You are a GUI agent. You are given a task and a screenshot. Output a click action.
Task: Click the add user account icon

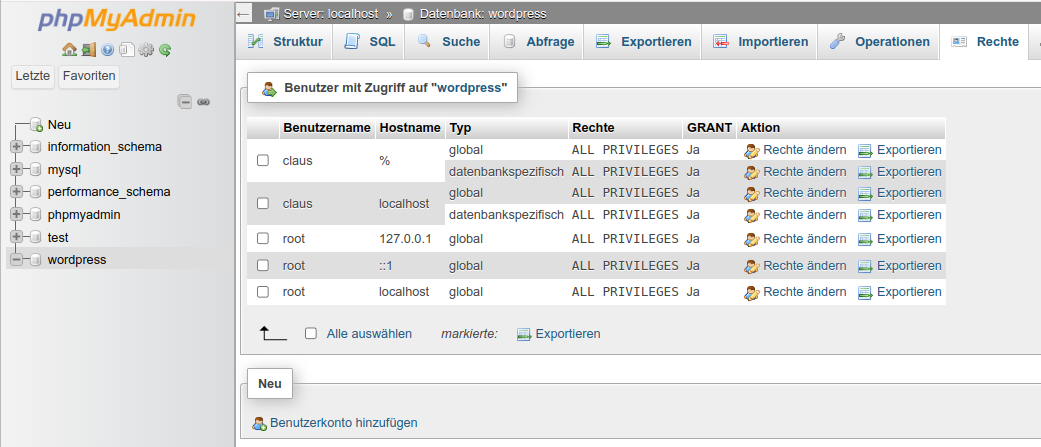tap(260, 423)
